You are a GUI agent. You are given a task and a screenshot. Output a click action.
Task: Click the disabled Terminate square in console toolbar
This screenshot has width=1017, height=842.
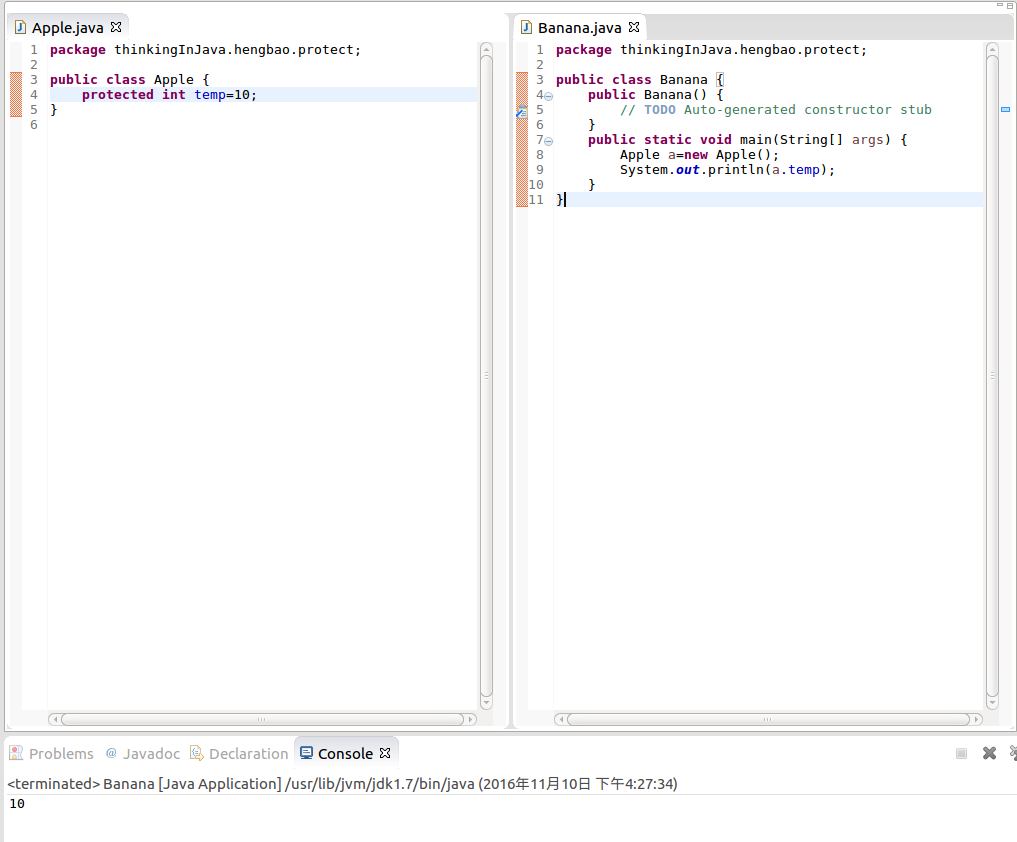coord(961,753)
